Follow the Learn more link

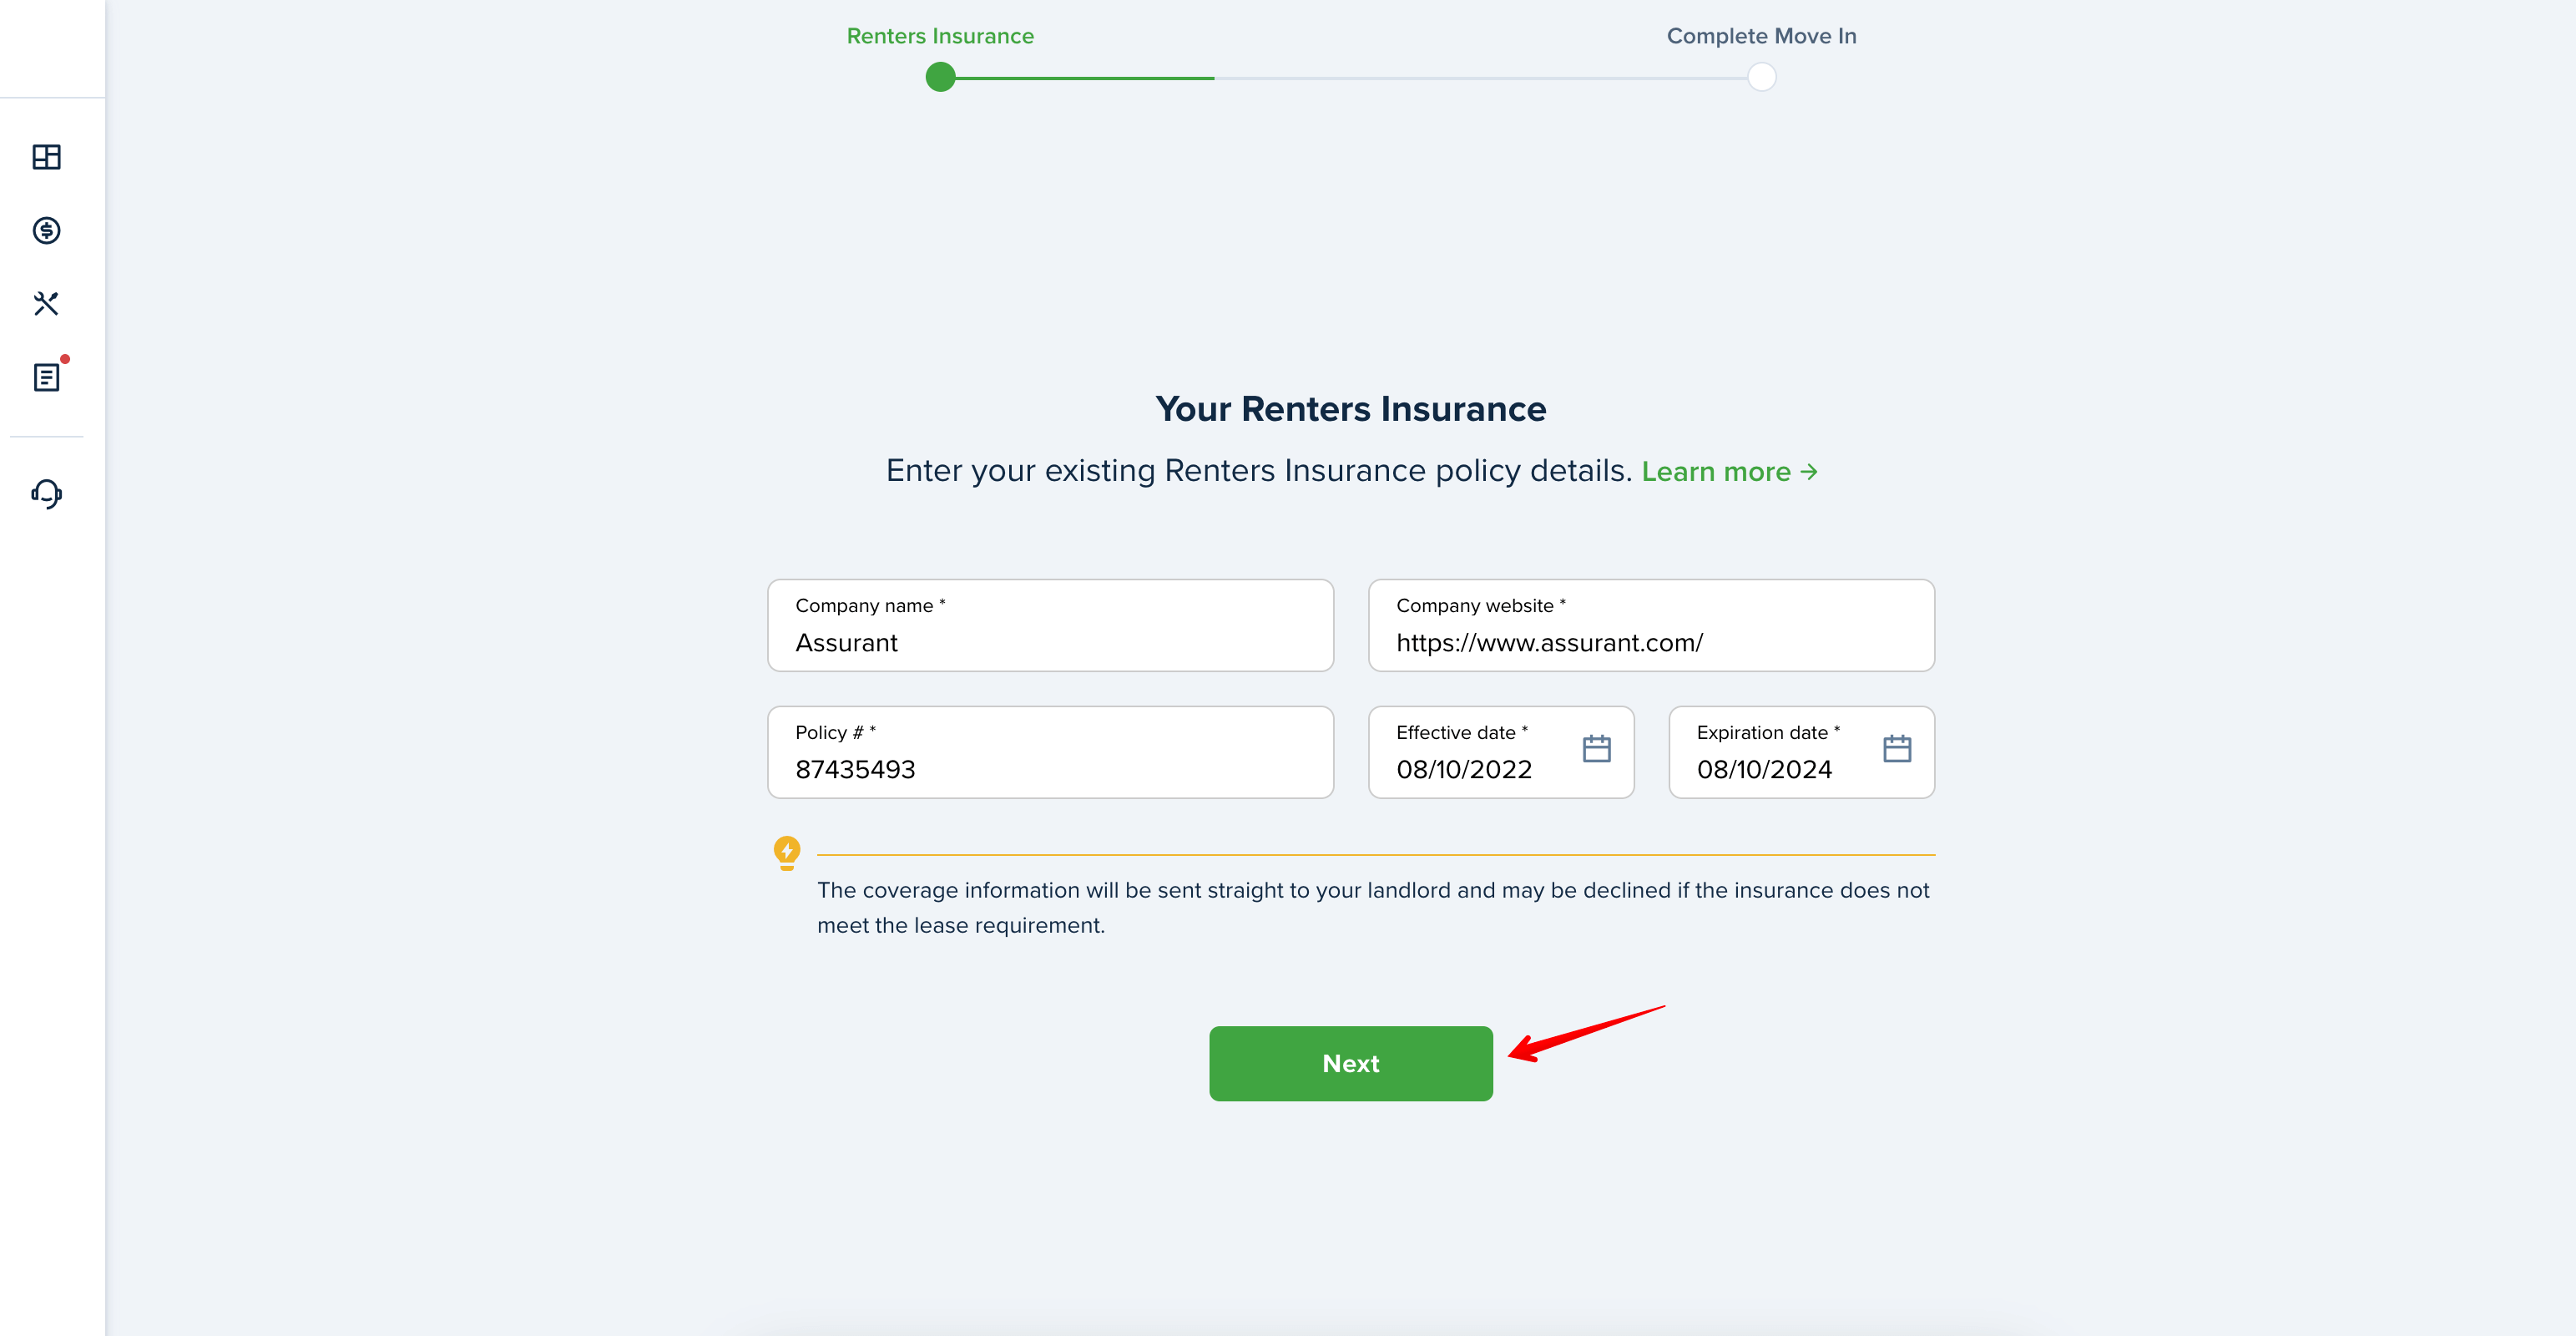pyautogui.click(x=1715, y=472)
